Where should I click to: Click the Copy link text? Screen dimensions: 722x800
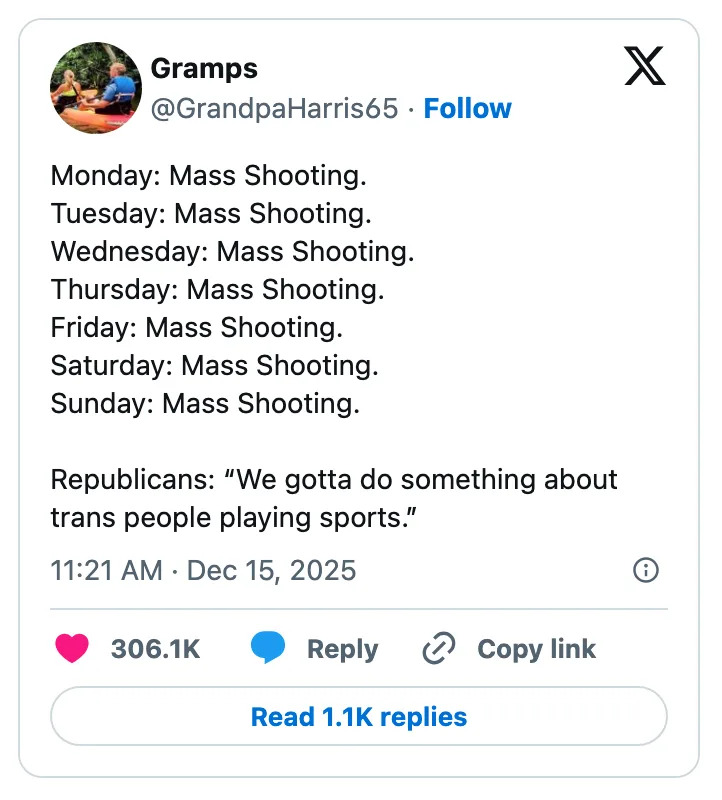point(536,649)
